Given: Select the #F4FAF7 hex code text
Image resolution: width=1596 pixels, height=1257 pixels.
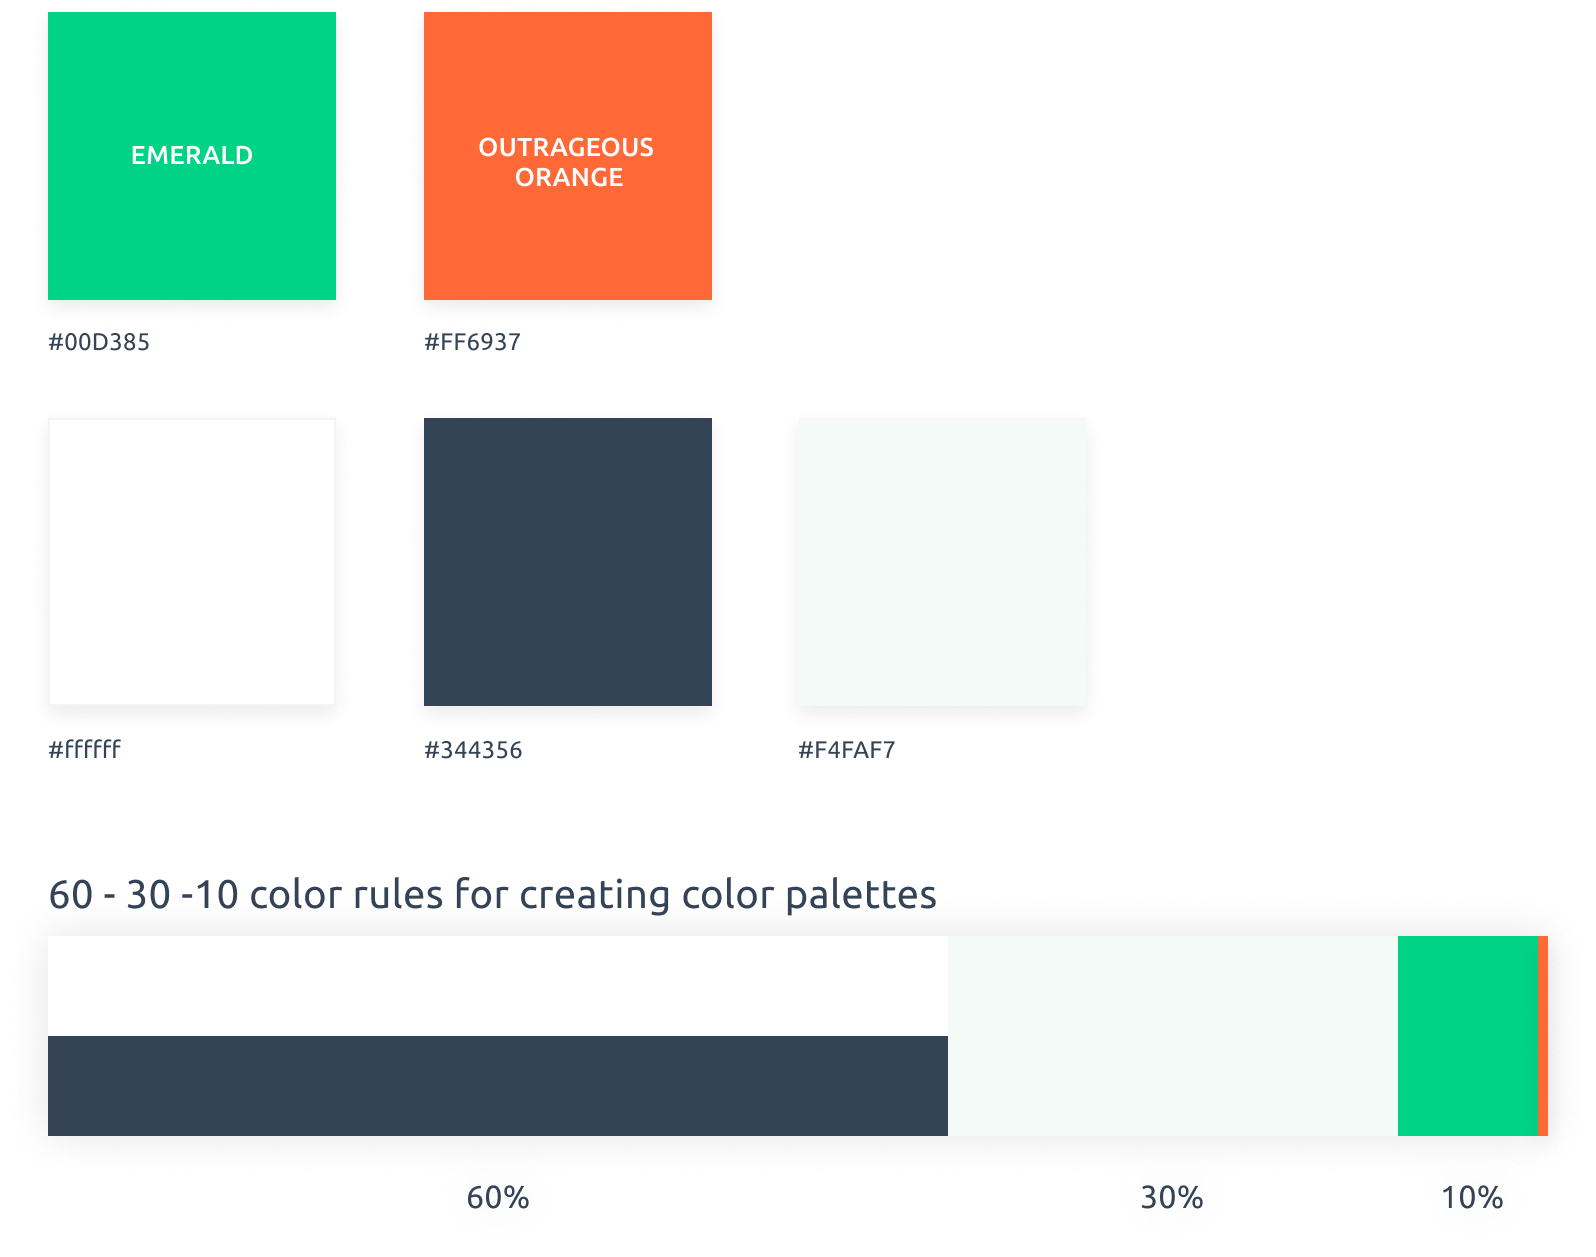Looking at the screenshot, I should point(846,750).
